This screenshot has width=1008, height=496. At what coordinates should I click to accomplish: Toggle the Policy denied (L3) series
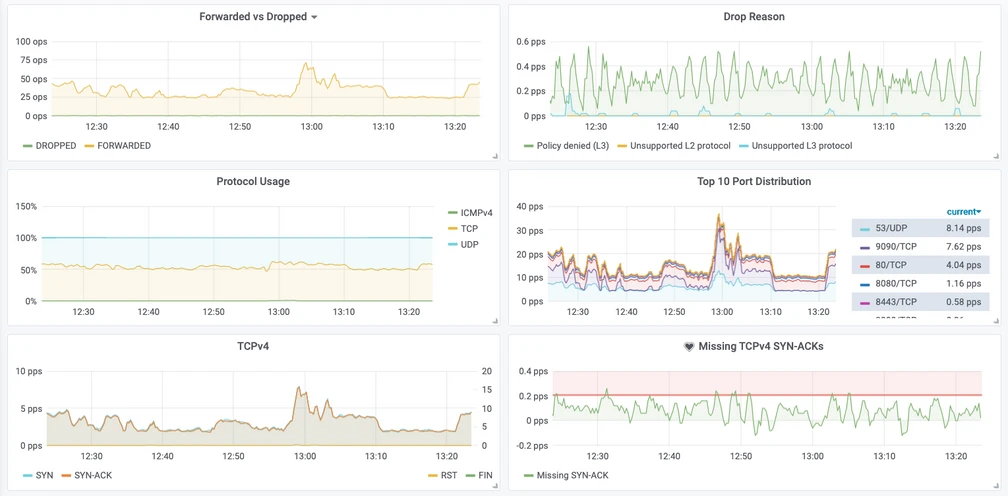tap(572, 146)
